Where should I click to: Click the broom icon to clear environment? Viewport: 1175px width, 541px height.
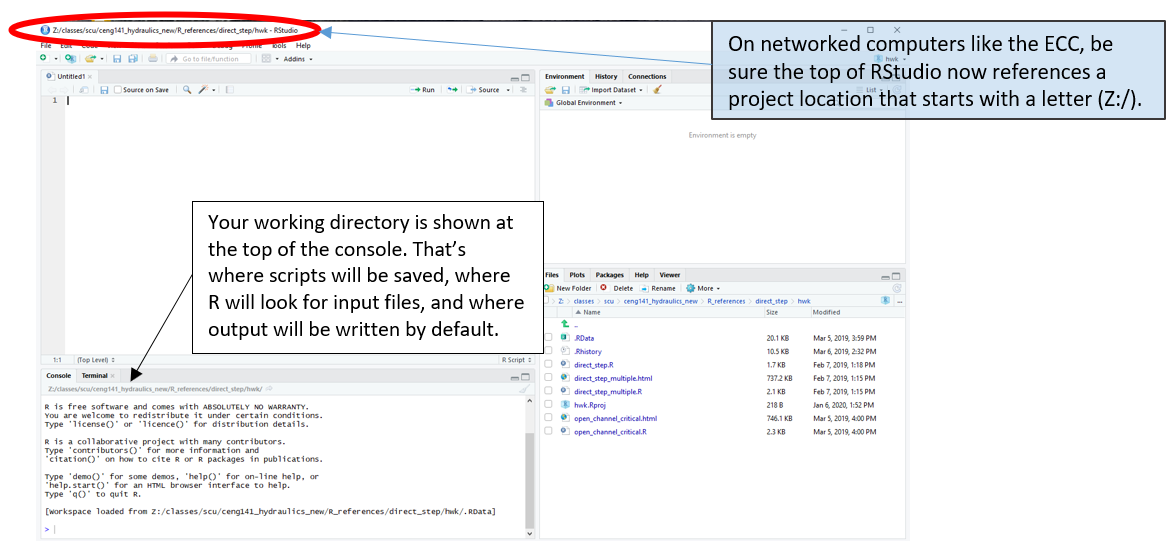tap(657, 90)
